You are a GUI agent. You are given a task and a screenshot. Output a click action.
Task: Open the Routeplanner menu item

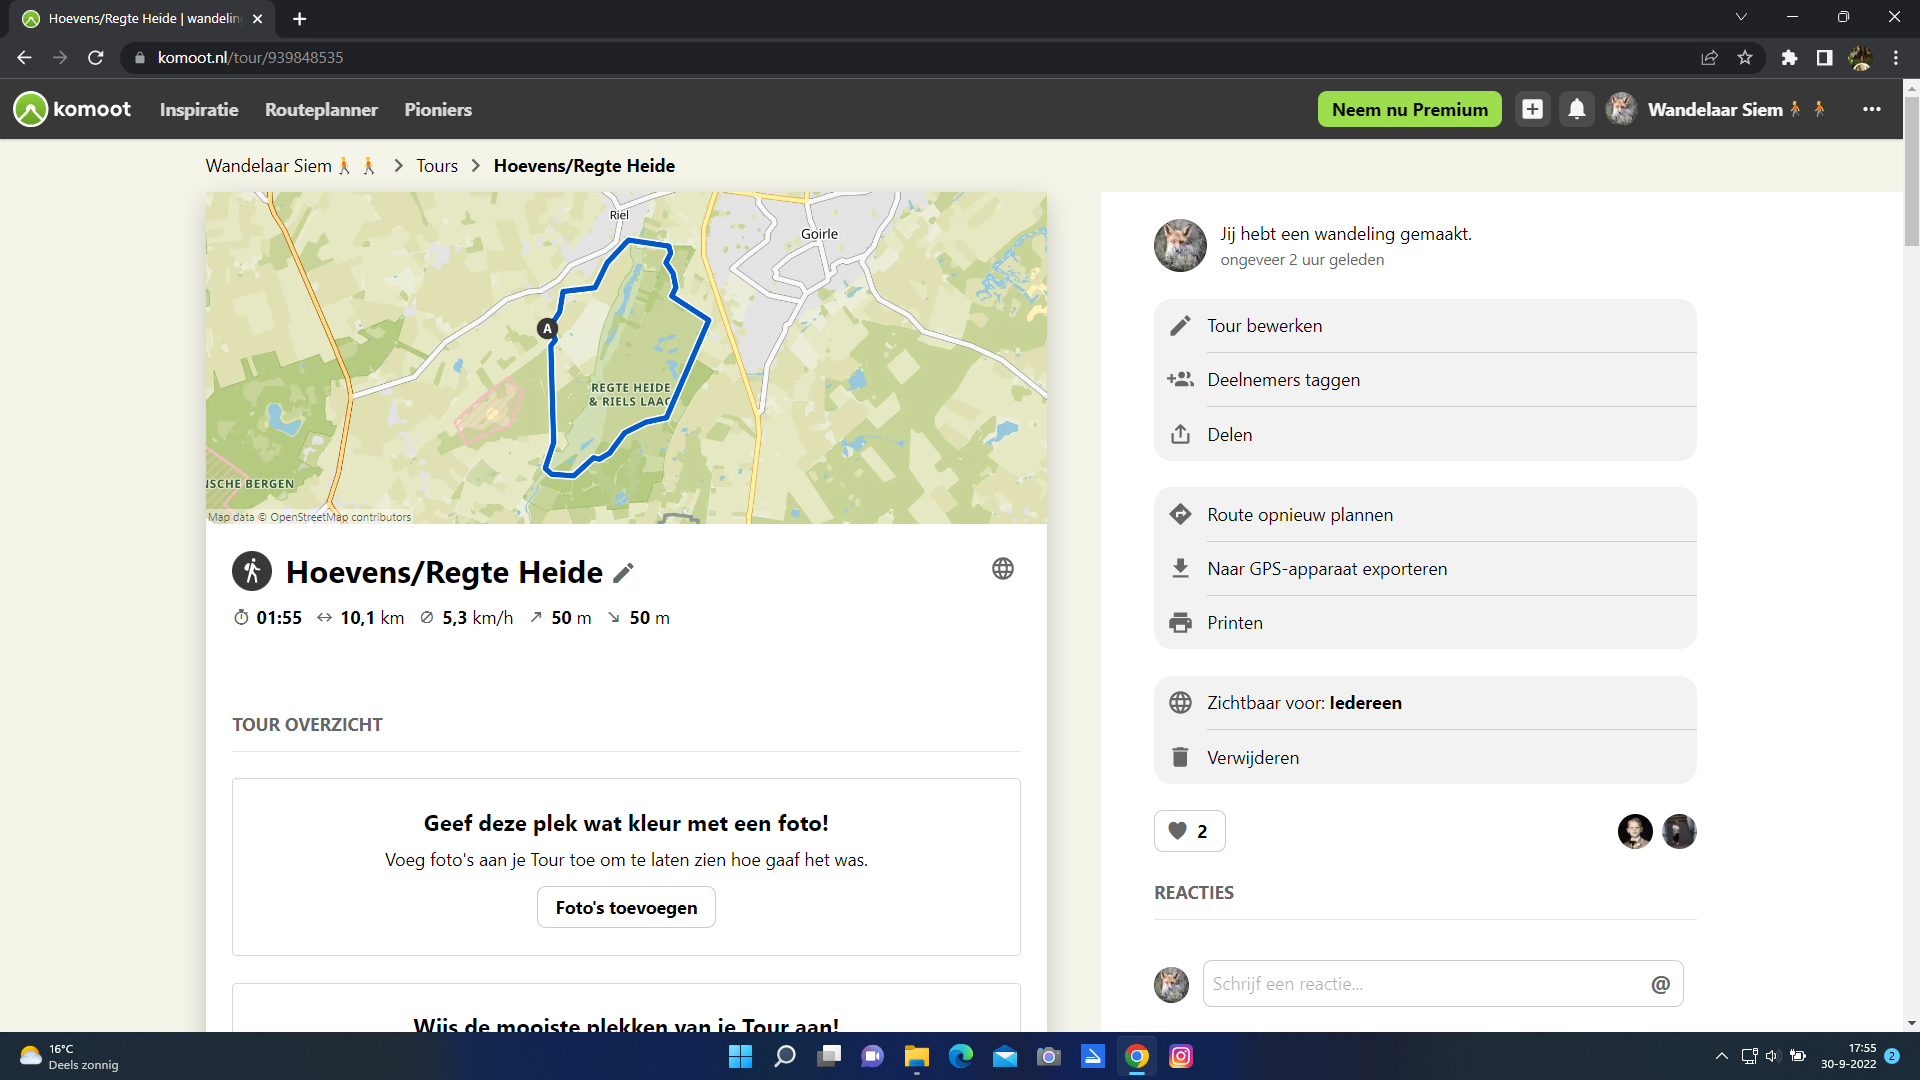tap(321, 109)
